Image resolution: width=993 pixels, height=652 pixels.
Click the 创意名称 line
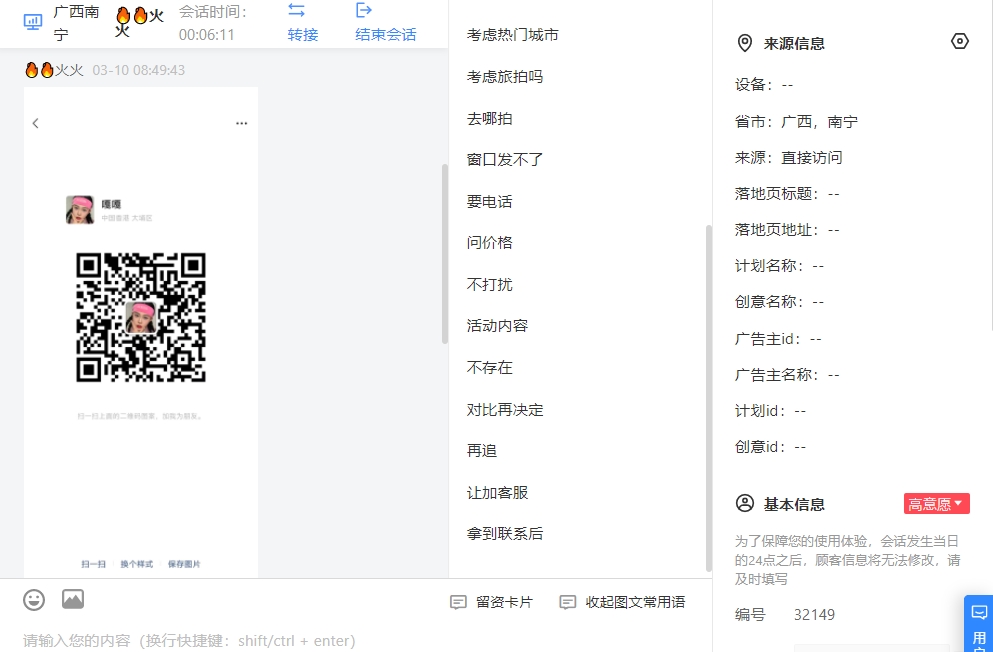tap(780, 302)
